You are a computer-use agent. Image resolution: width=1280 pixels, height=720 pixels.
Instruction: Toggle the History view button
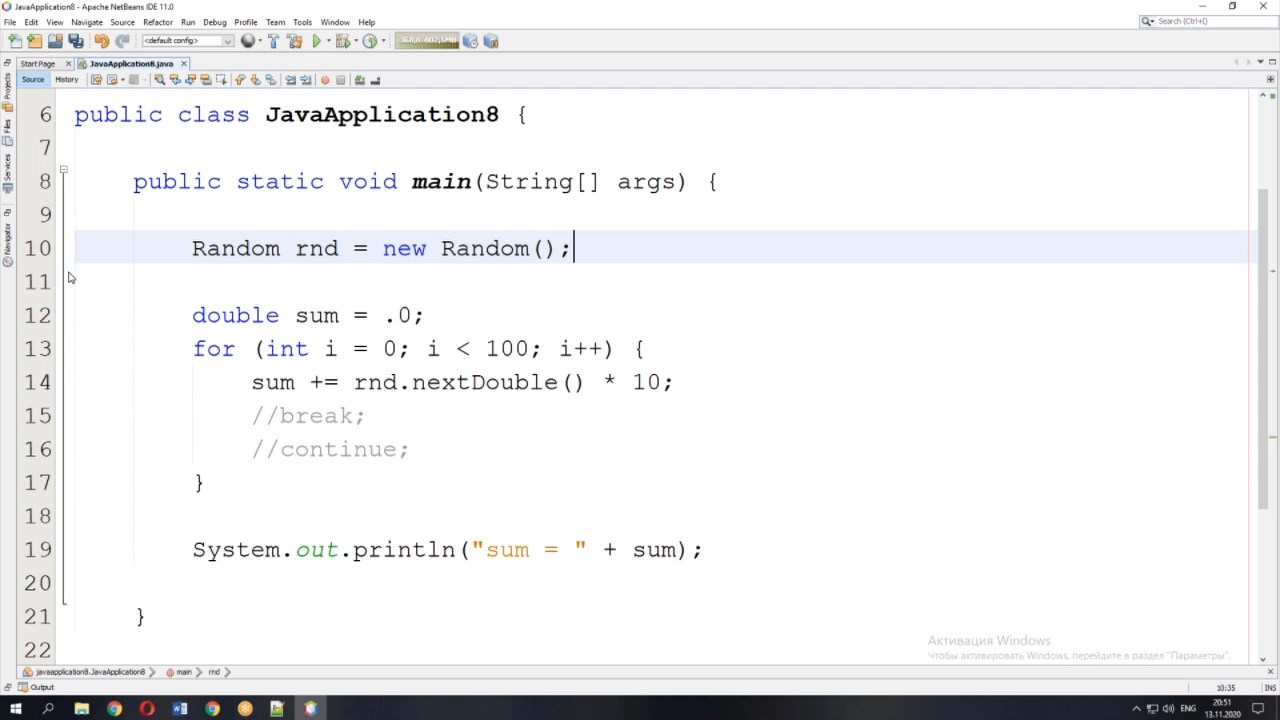[x=66, y=80]
